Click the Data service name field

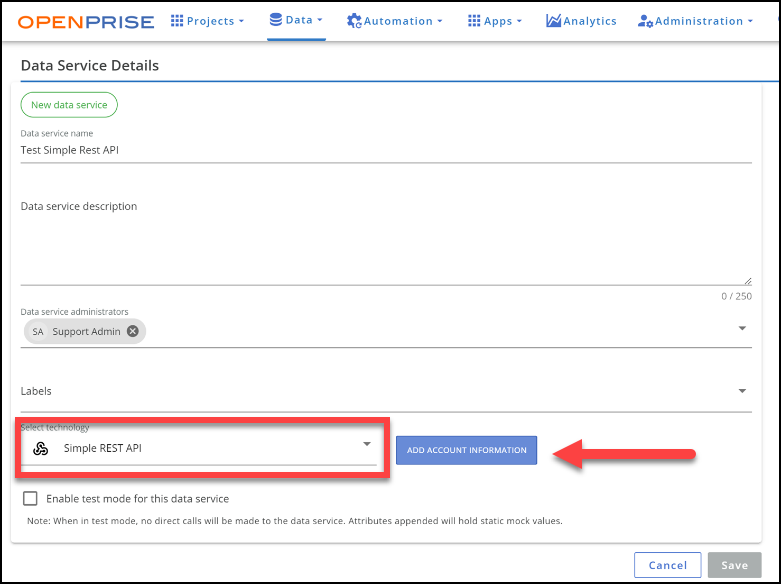386,150
